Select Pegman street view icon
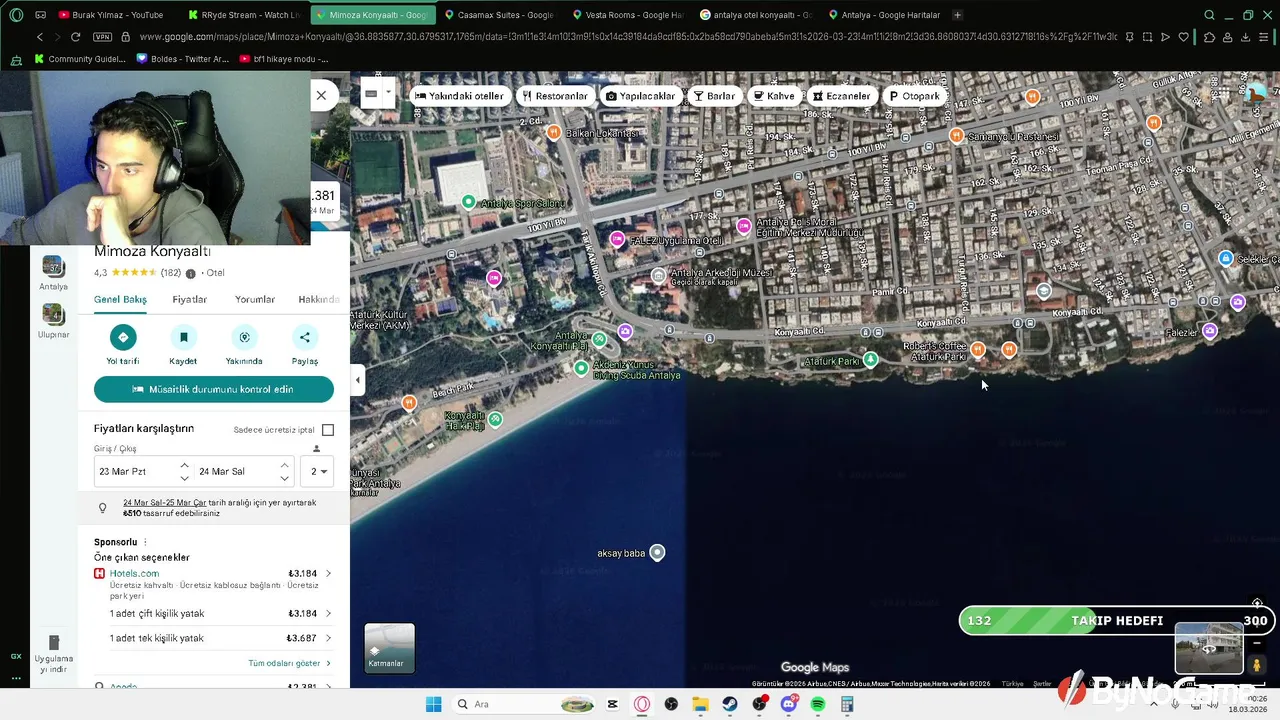 pyautogui.click(x=1257, y=664)
